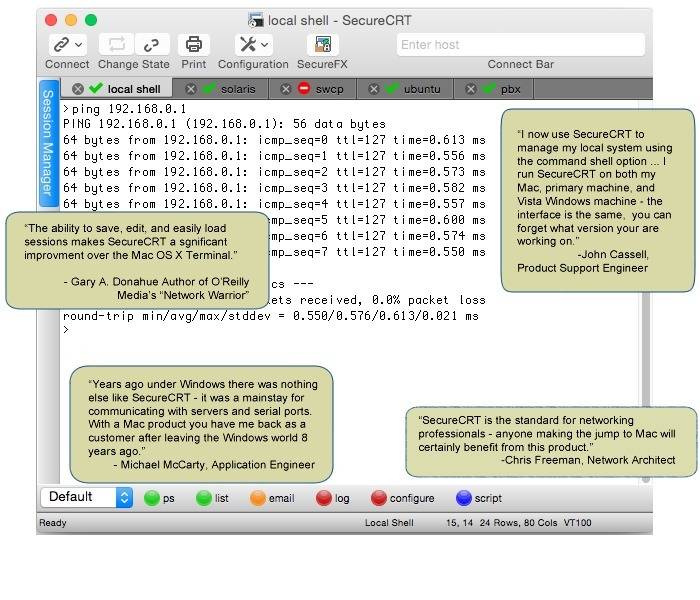Click the yellow minimize window button
The image size is (700, 600).
point(71,20)
